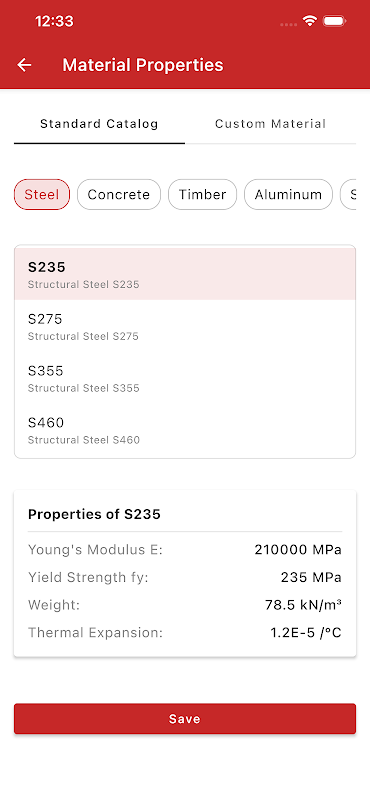Tap the Weight 78.5 kN/m³ value
Viewport: 370px width, 800px height.
point(303,605)
